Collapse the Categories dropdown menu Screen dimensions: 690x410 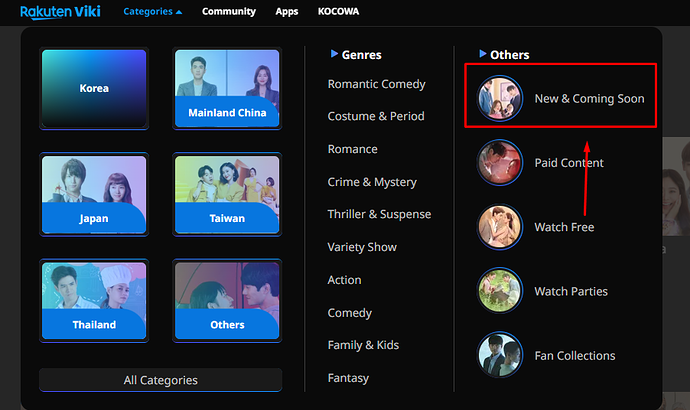(x=152, y=11)
